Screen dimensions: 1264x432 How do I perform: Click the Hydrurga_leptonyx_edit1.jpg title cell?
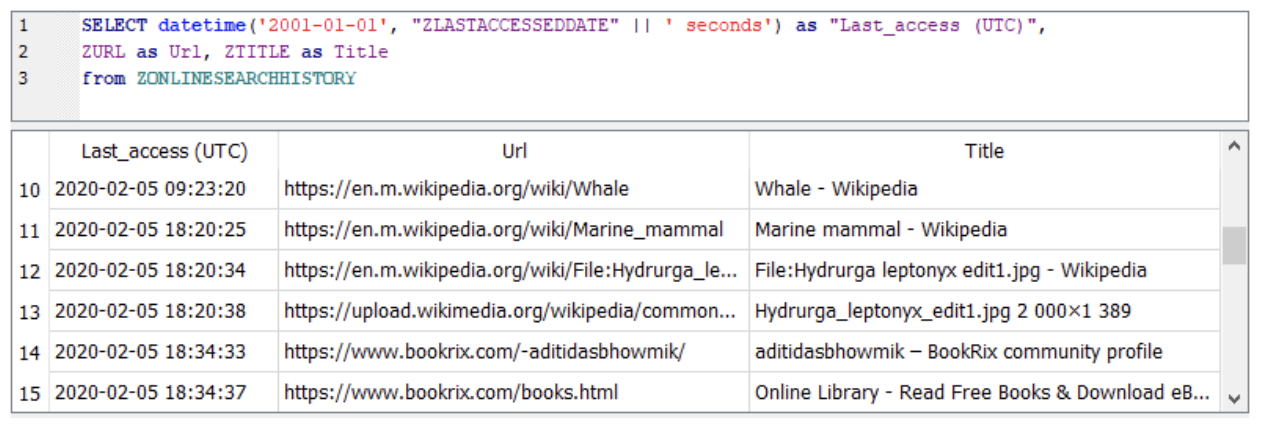pos(984,311)
